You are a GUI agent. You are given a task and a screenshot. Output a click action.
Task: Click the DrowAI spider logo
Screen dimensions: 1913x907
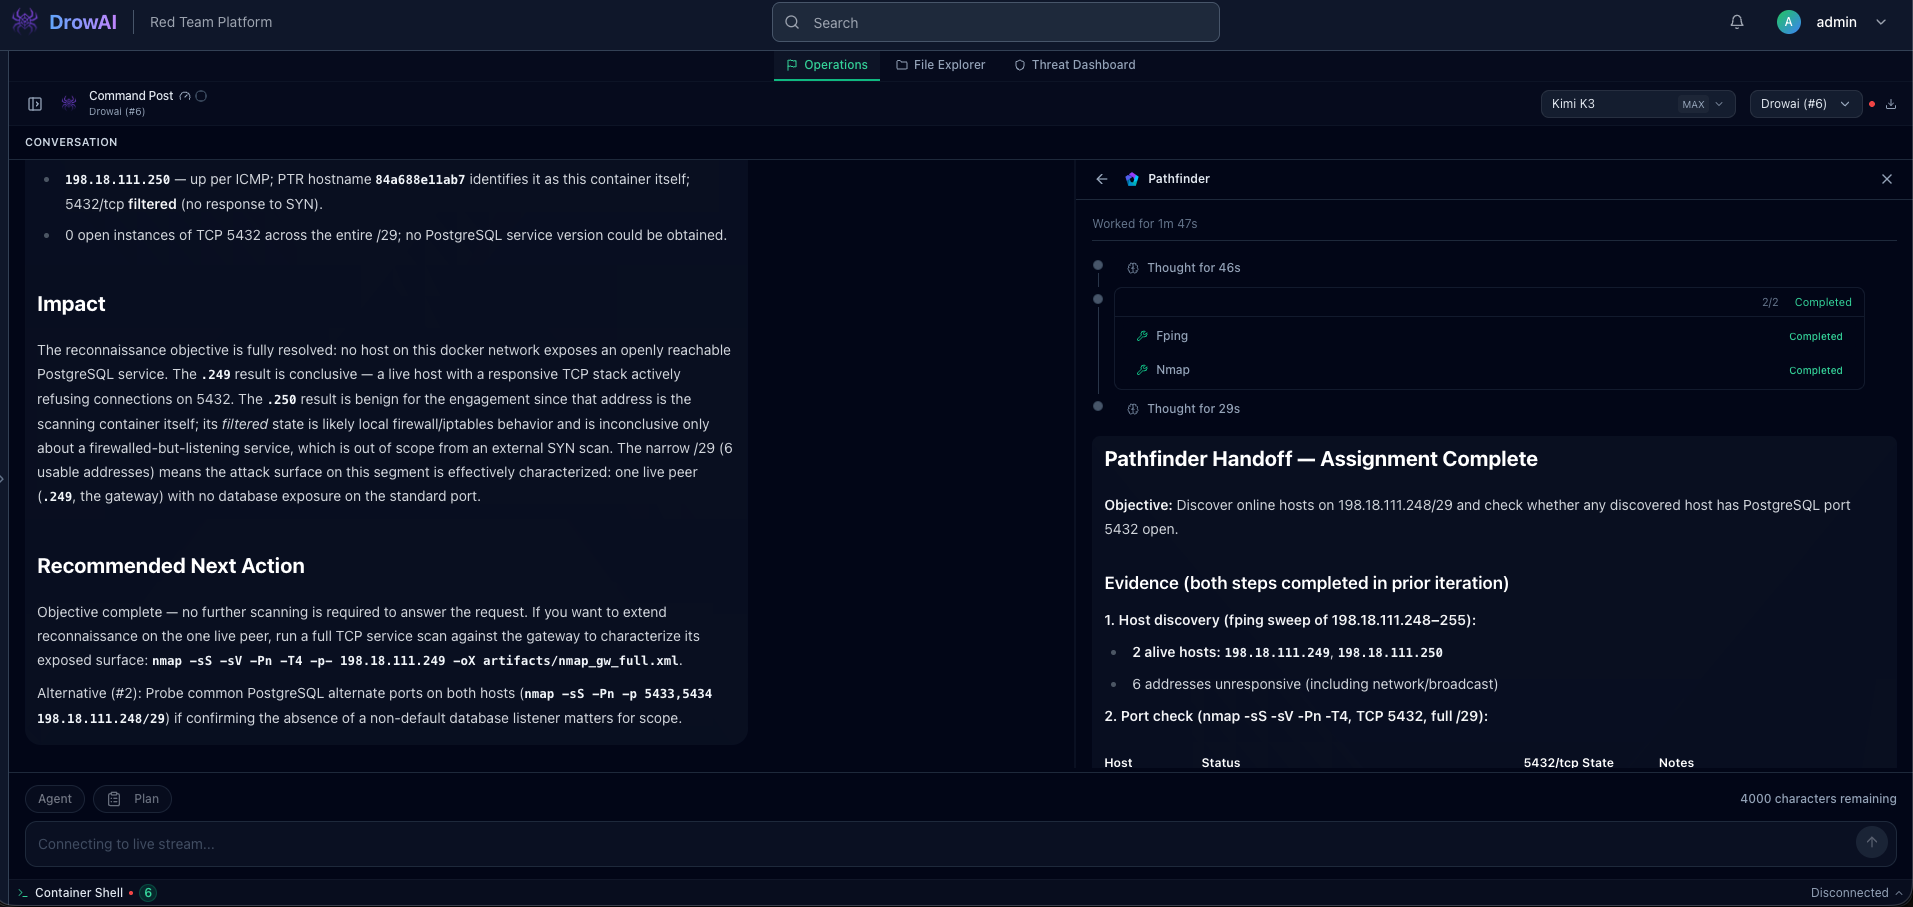coord(25,21)
